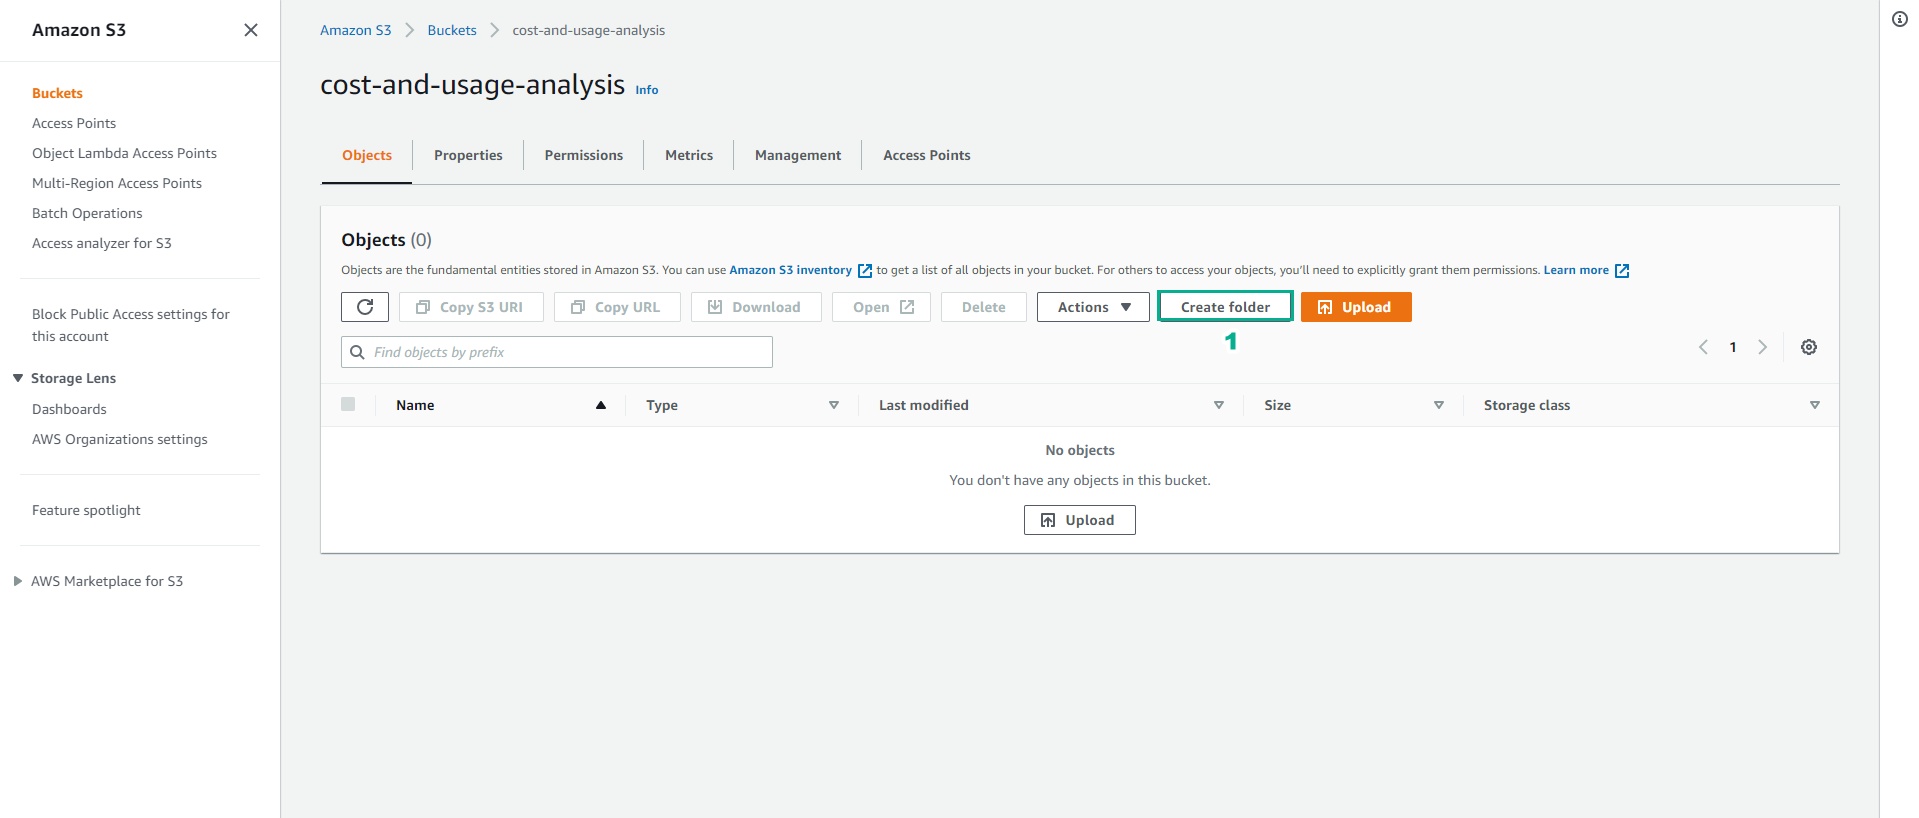Screen dimensions: 1919x818
Task: Open the table preferences gear icon
Action: click(x=1809, y=347)
